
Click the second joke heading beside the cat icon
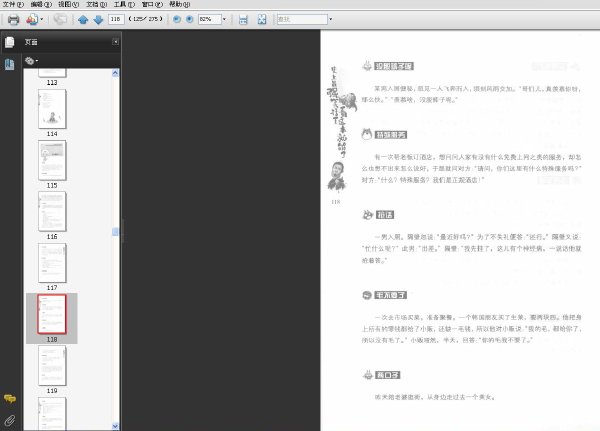click(x=391, y=135)
